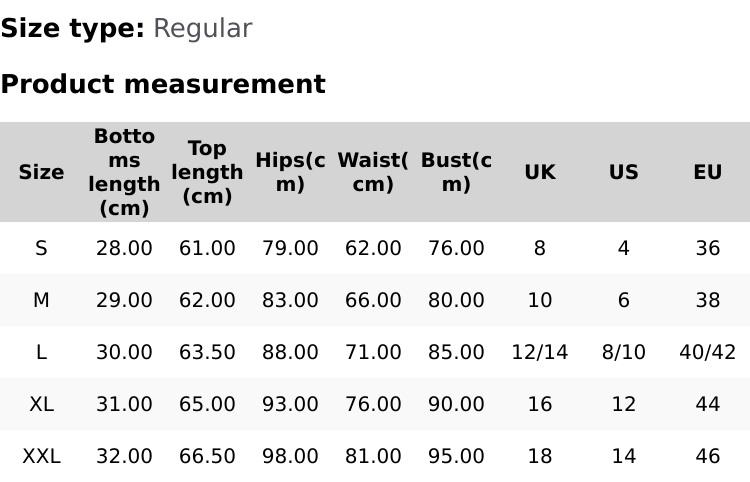
Task: Click the Top length (cm) column header
Action: [x=207, y=172]
